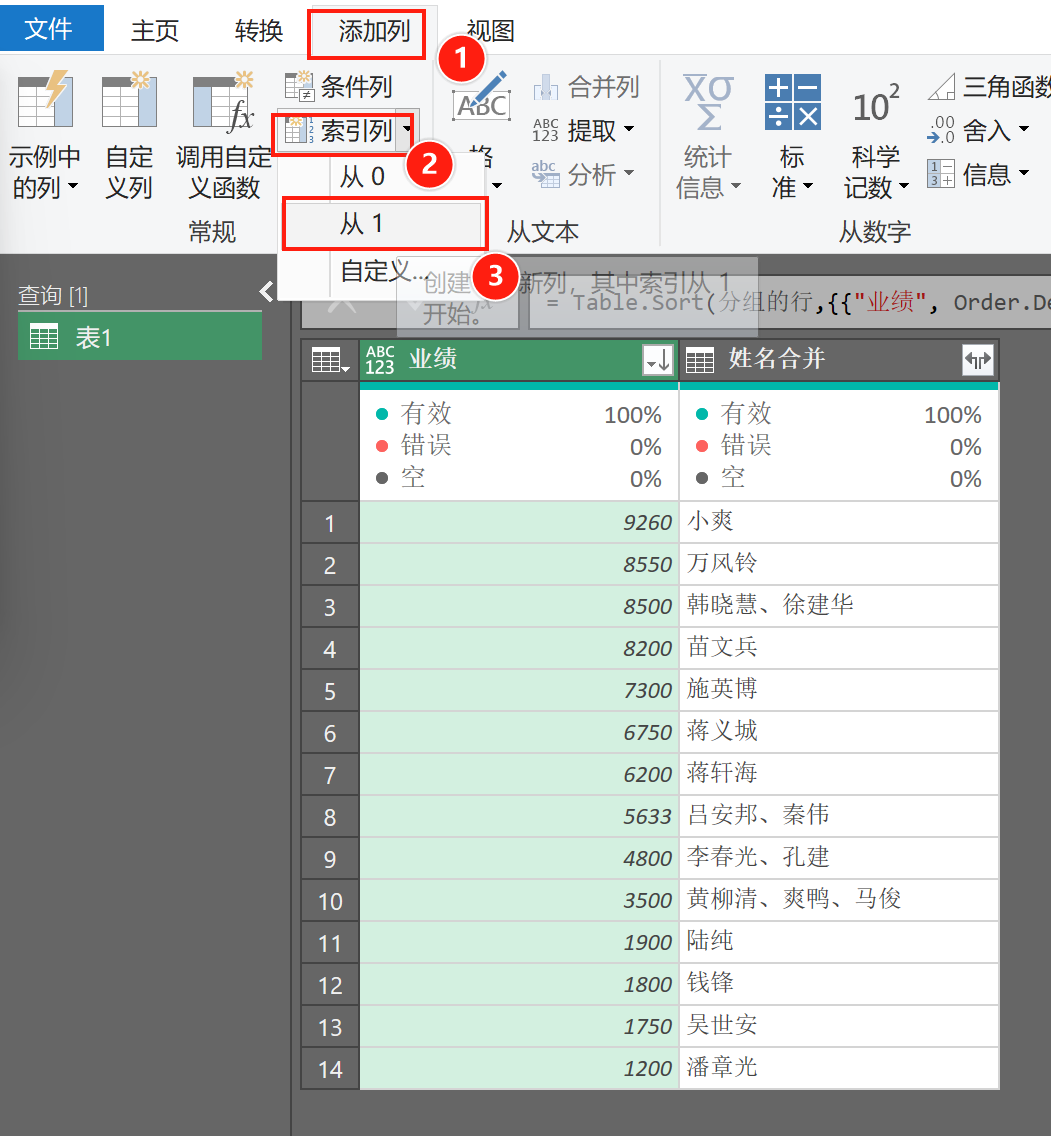Click the cell 黄柳清、爽鸭、马俊
Image resolution: width=1051 pixels, height=1136 pixels.
click(x=839, y=901)
